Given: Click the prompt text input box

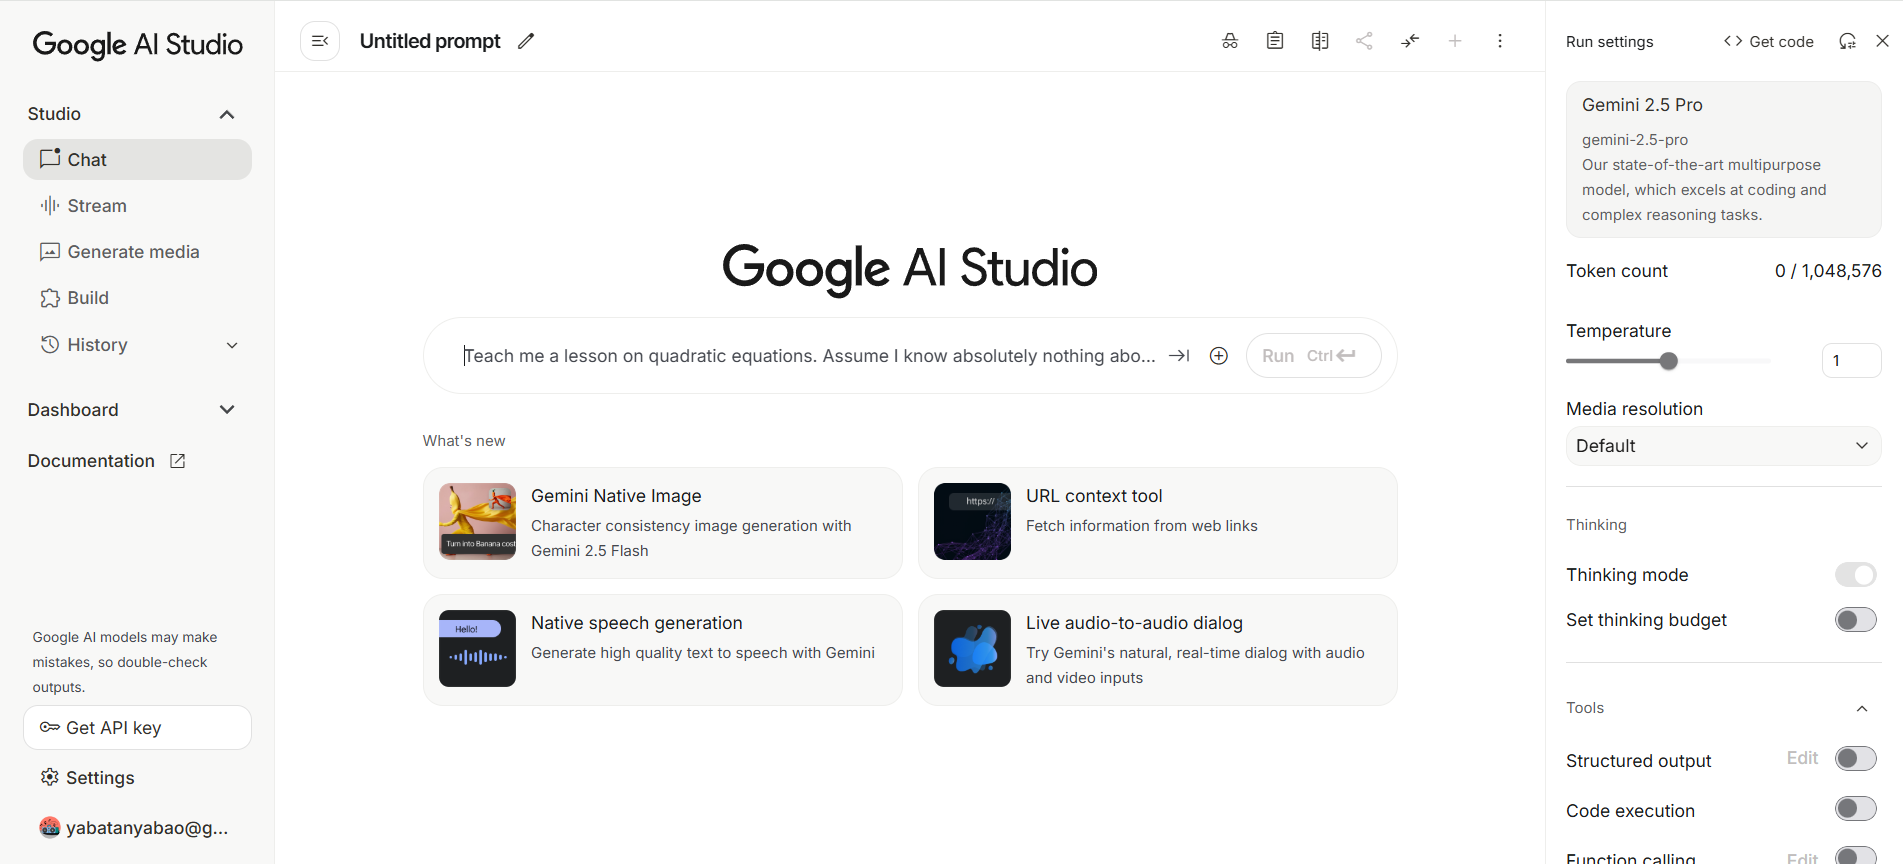Looking at the screenshot, I should (x=808, y=356).
